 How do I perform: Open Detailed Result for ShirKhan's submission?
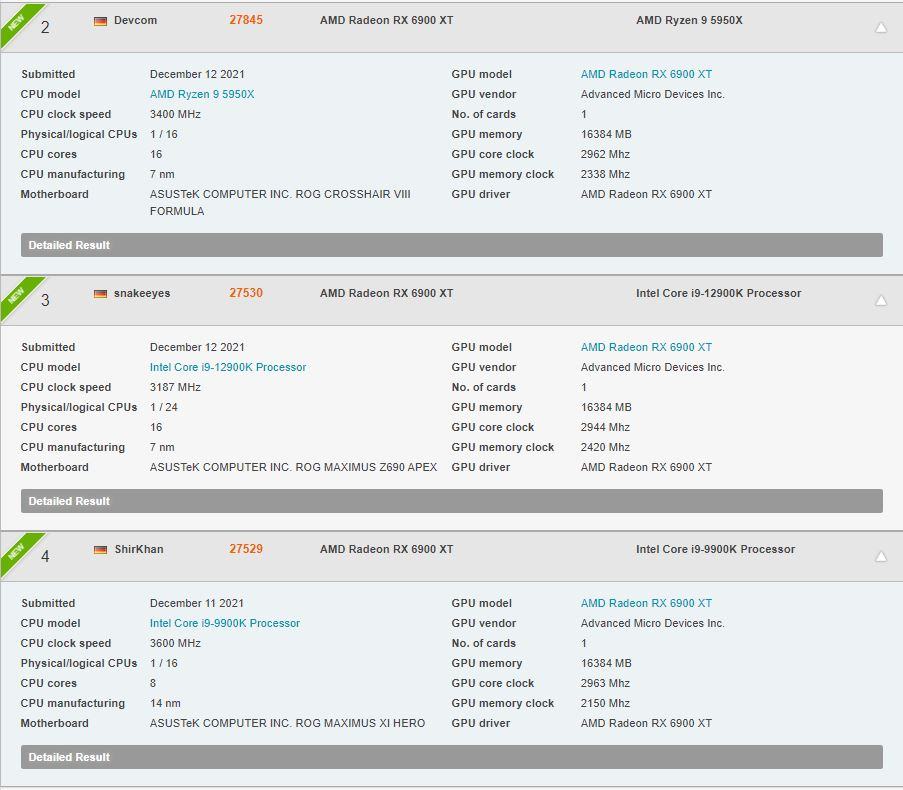(x=452, y=757)
